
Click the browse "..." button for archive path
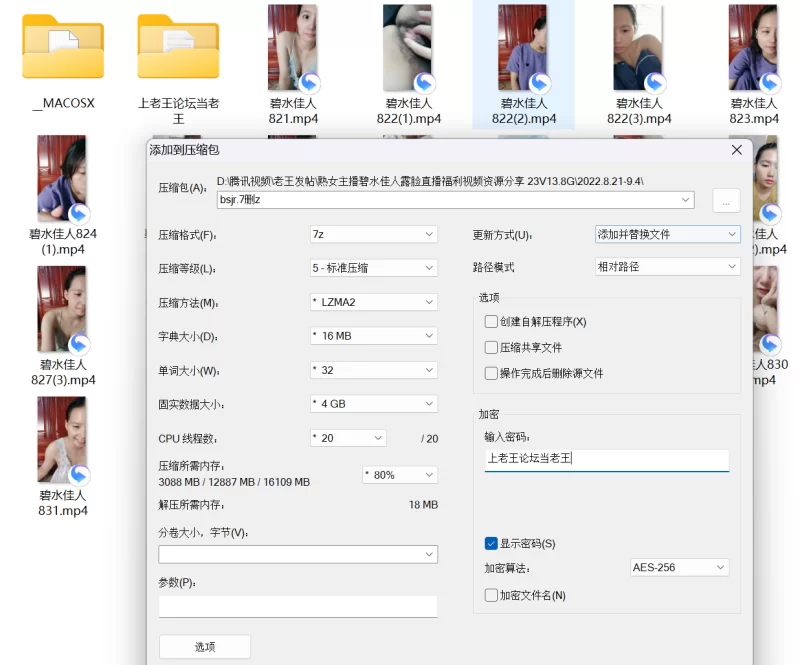pos(726,201)
